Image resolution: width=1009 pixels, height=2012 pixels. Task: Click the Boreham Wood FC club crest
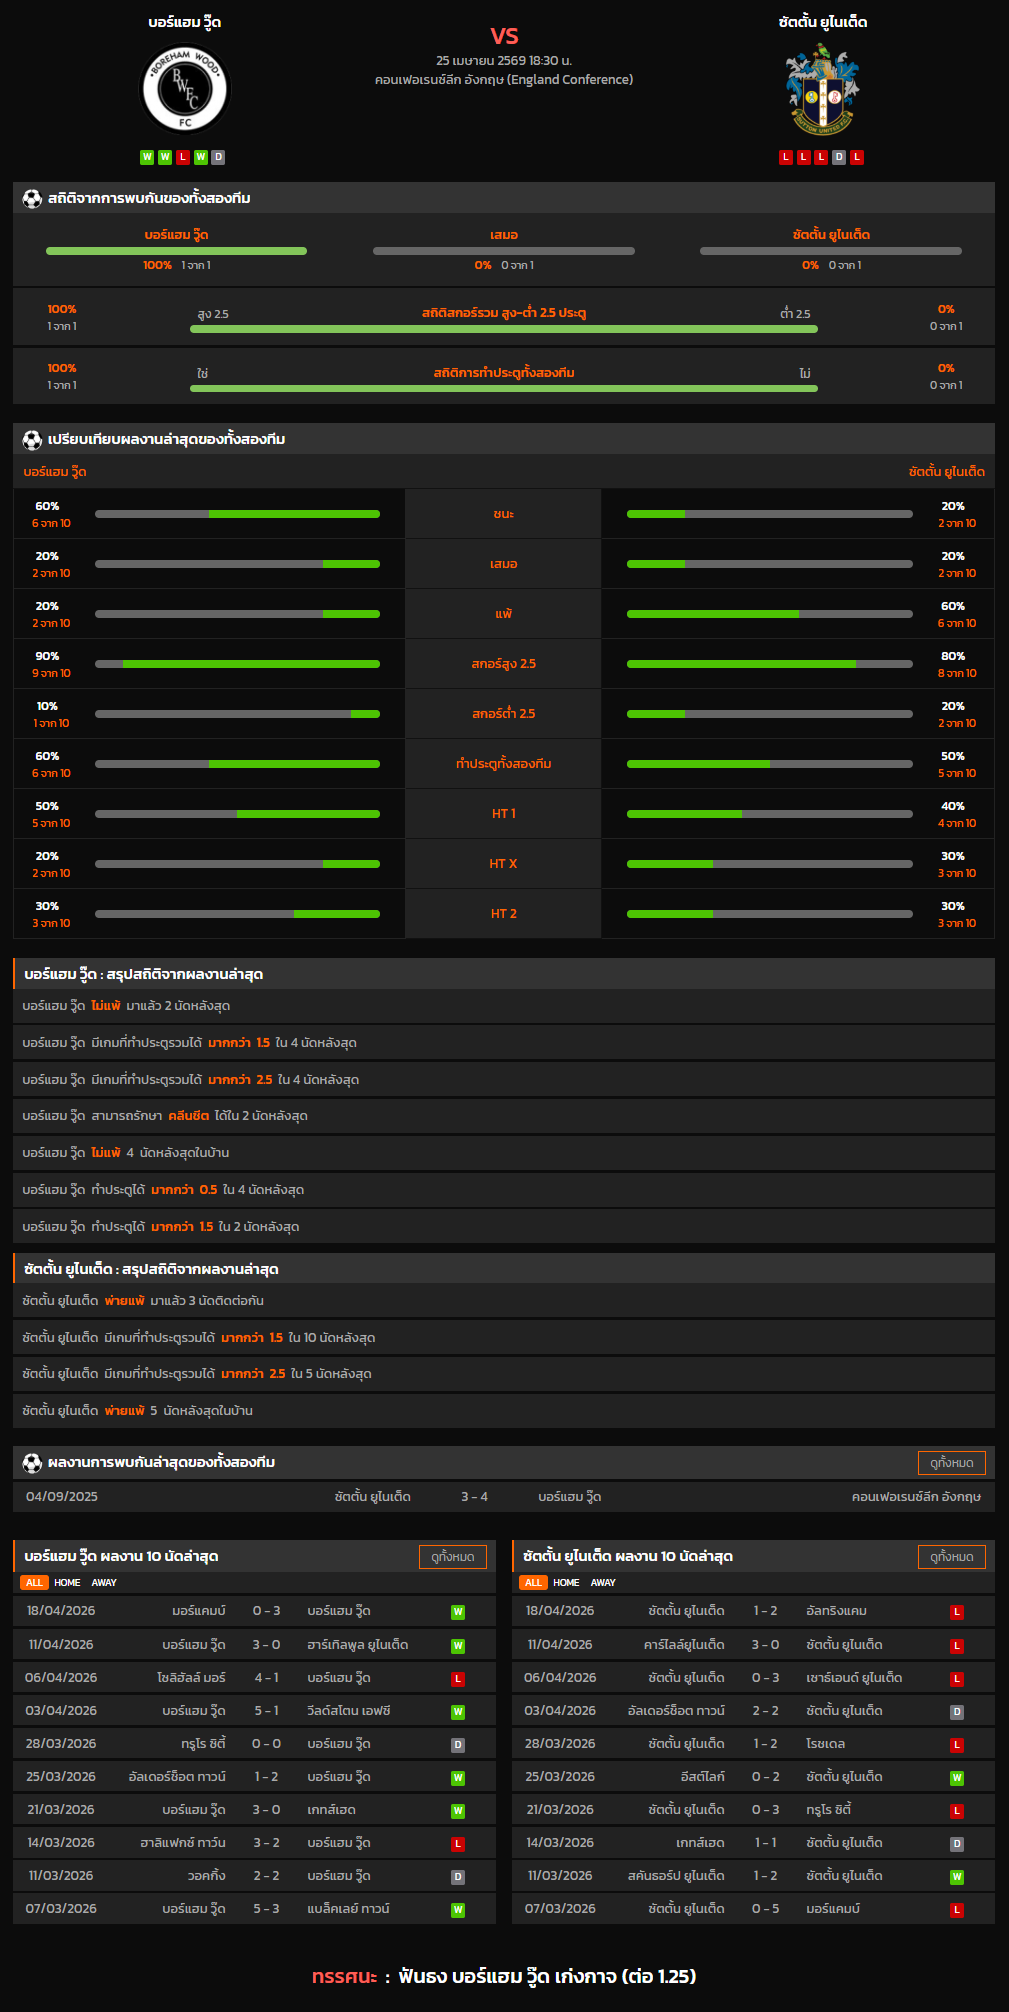tap(184, 90)
